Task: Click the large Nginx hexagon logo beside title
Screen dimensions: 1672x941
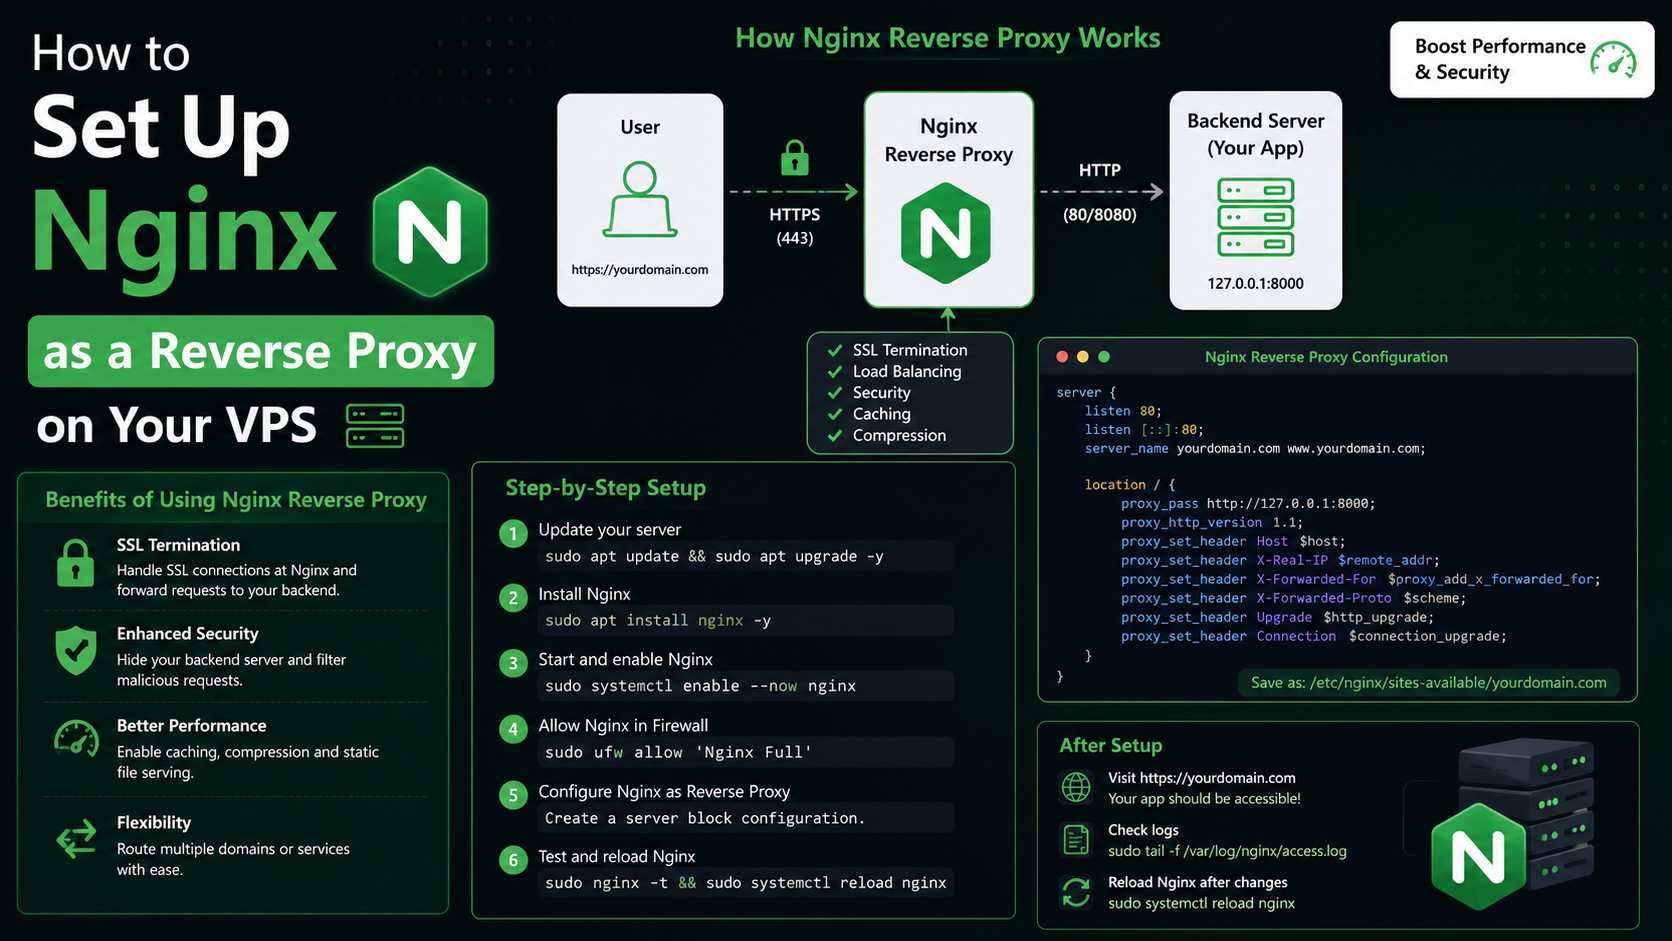Action: pos(430,232)
